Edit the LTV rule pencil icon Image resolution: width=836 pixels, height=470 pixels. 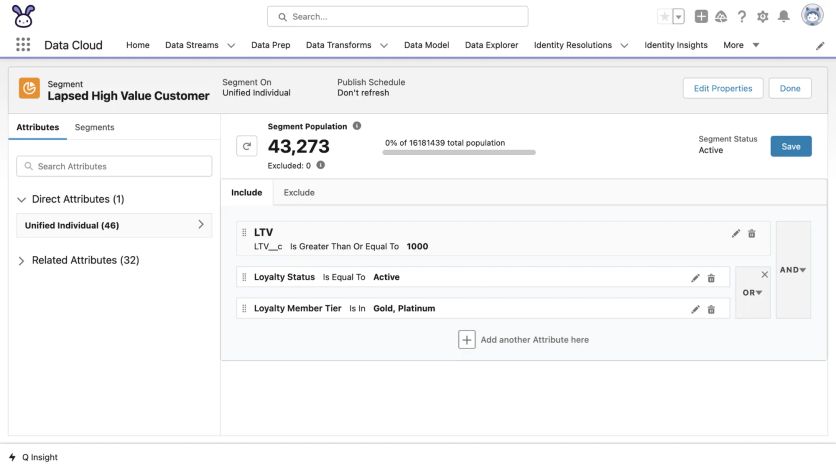click(736, 233)
